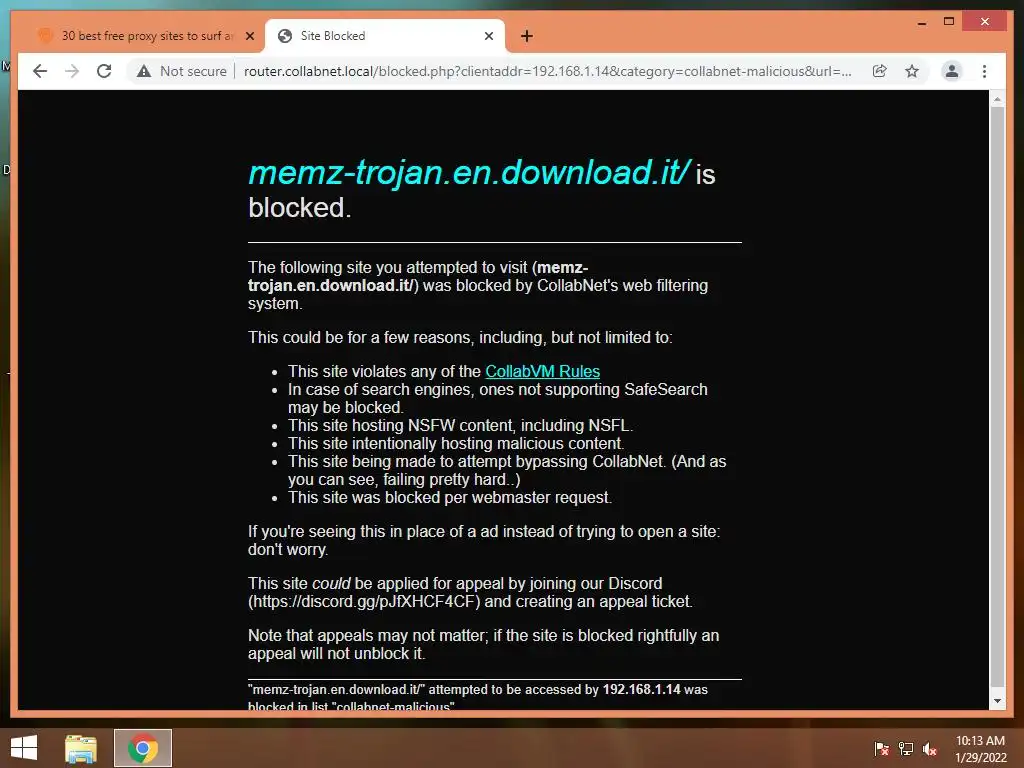The image size is (1024, 768).
Task: Open the Windows Start menu
Action: coord(24,748)
